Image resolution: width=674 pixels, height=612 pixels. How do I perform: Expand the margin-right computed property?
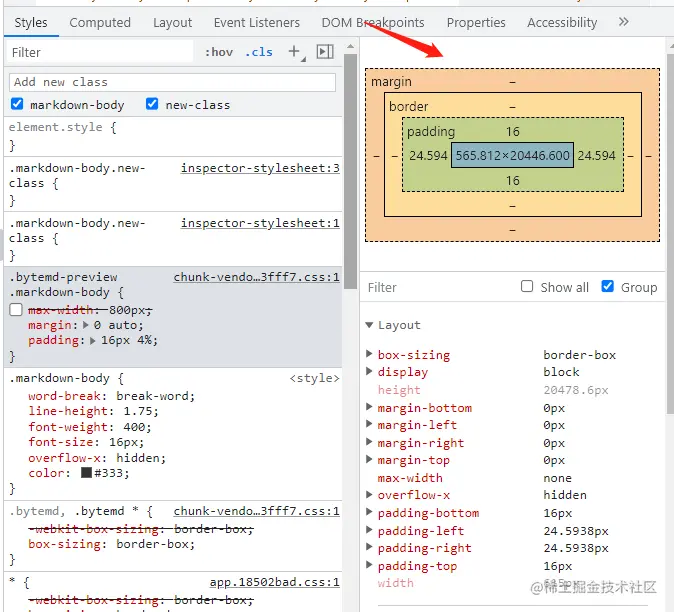[x=369, y=442]
